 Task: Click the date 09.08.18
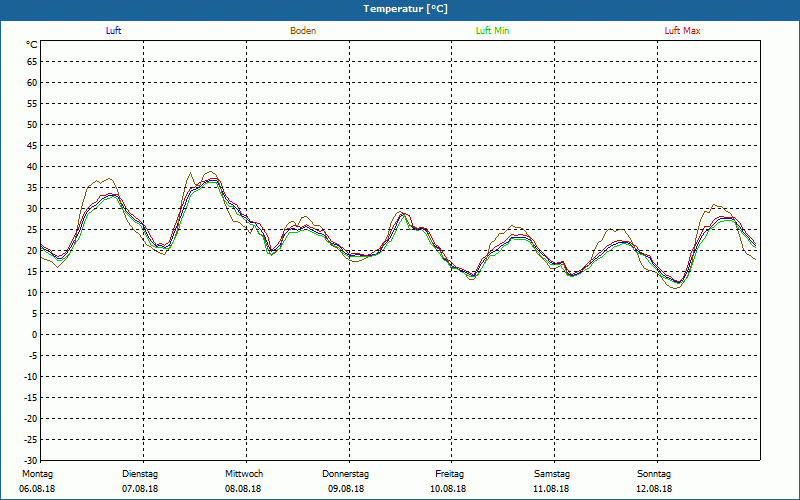pyautogui.click(x=346, y=489)
